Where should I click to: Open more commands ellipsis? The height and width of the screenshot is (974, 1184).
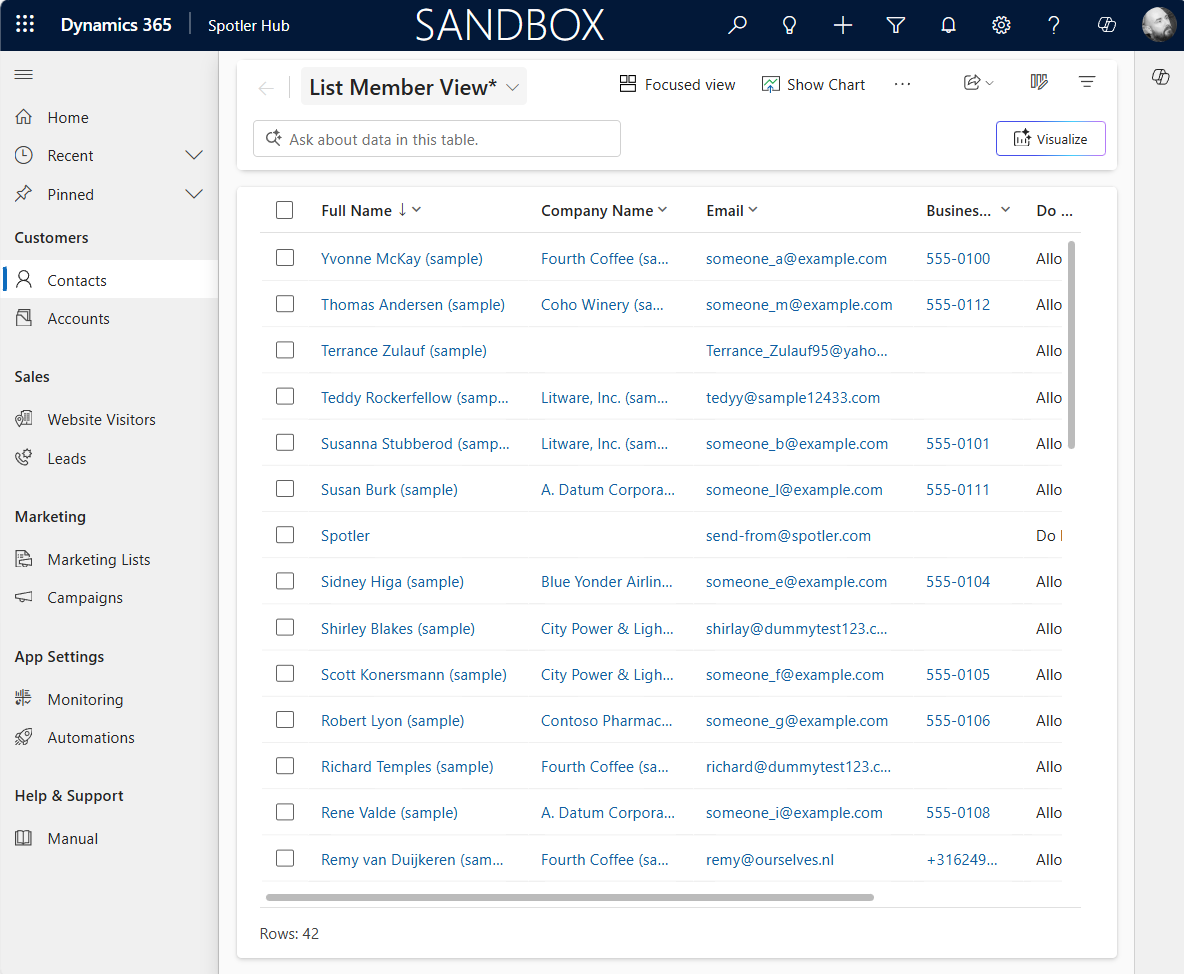(x=902, y=85)
